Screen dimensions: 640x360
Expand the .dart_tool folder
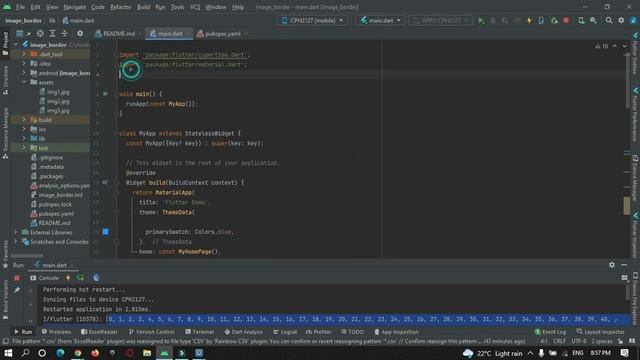pos(24,54)
